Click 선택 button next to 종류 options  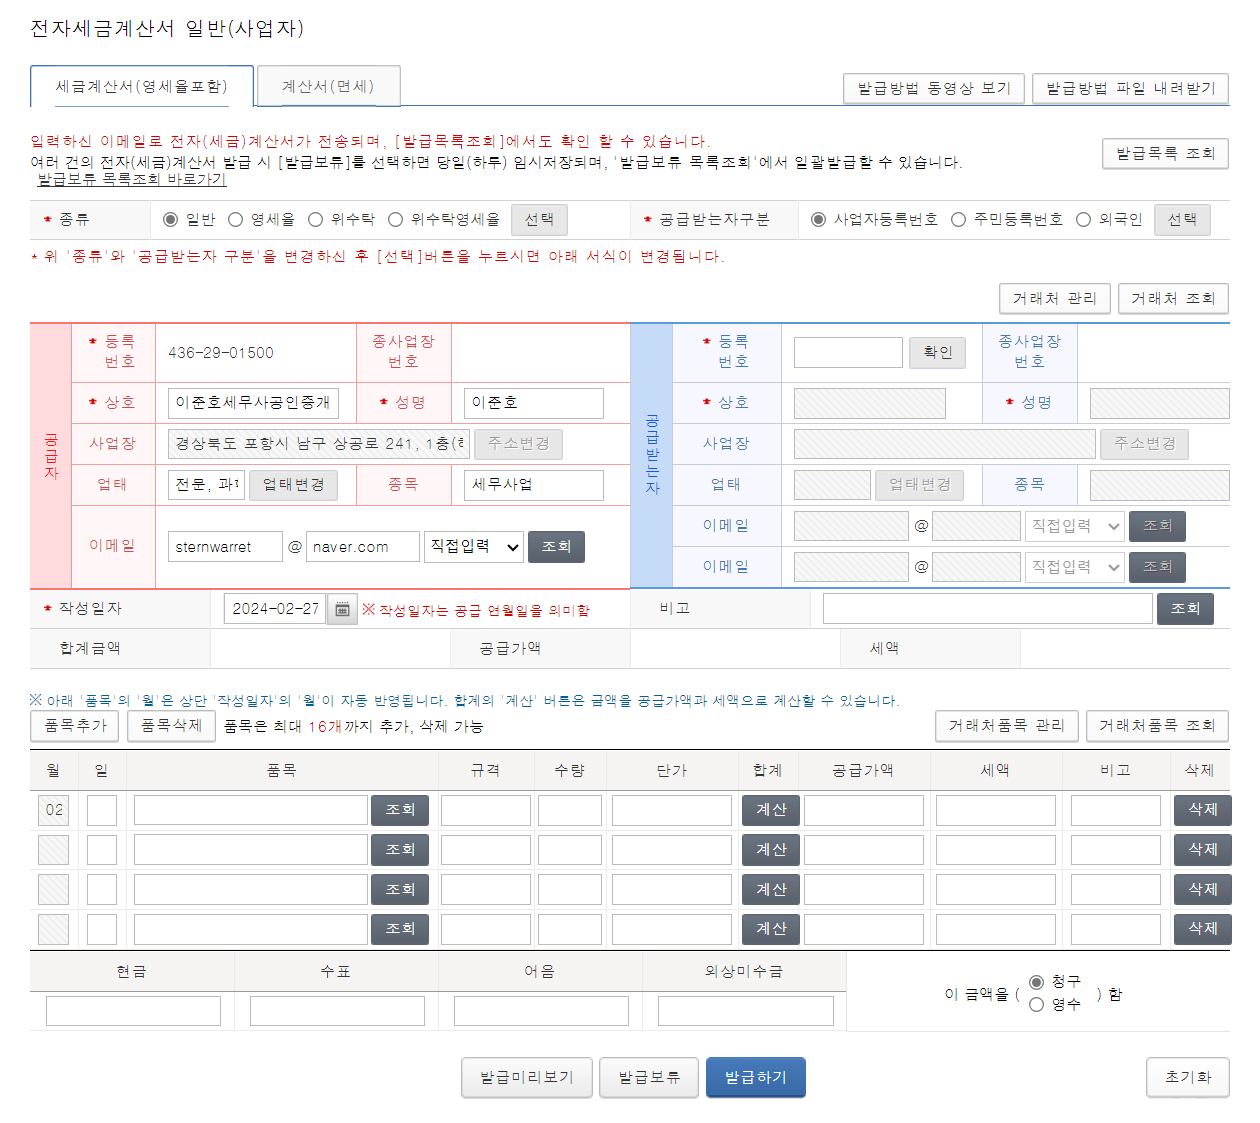tap(540, 219)
